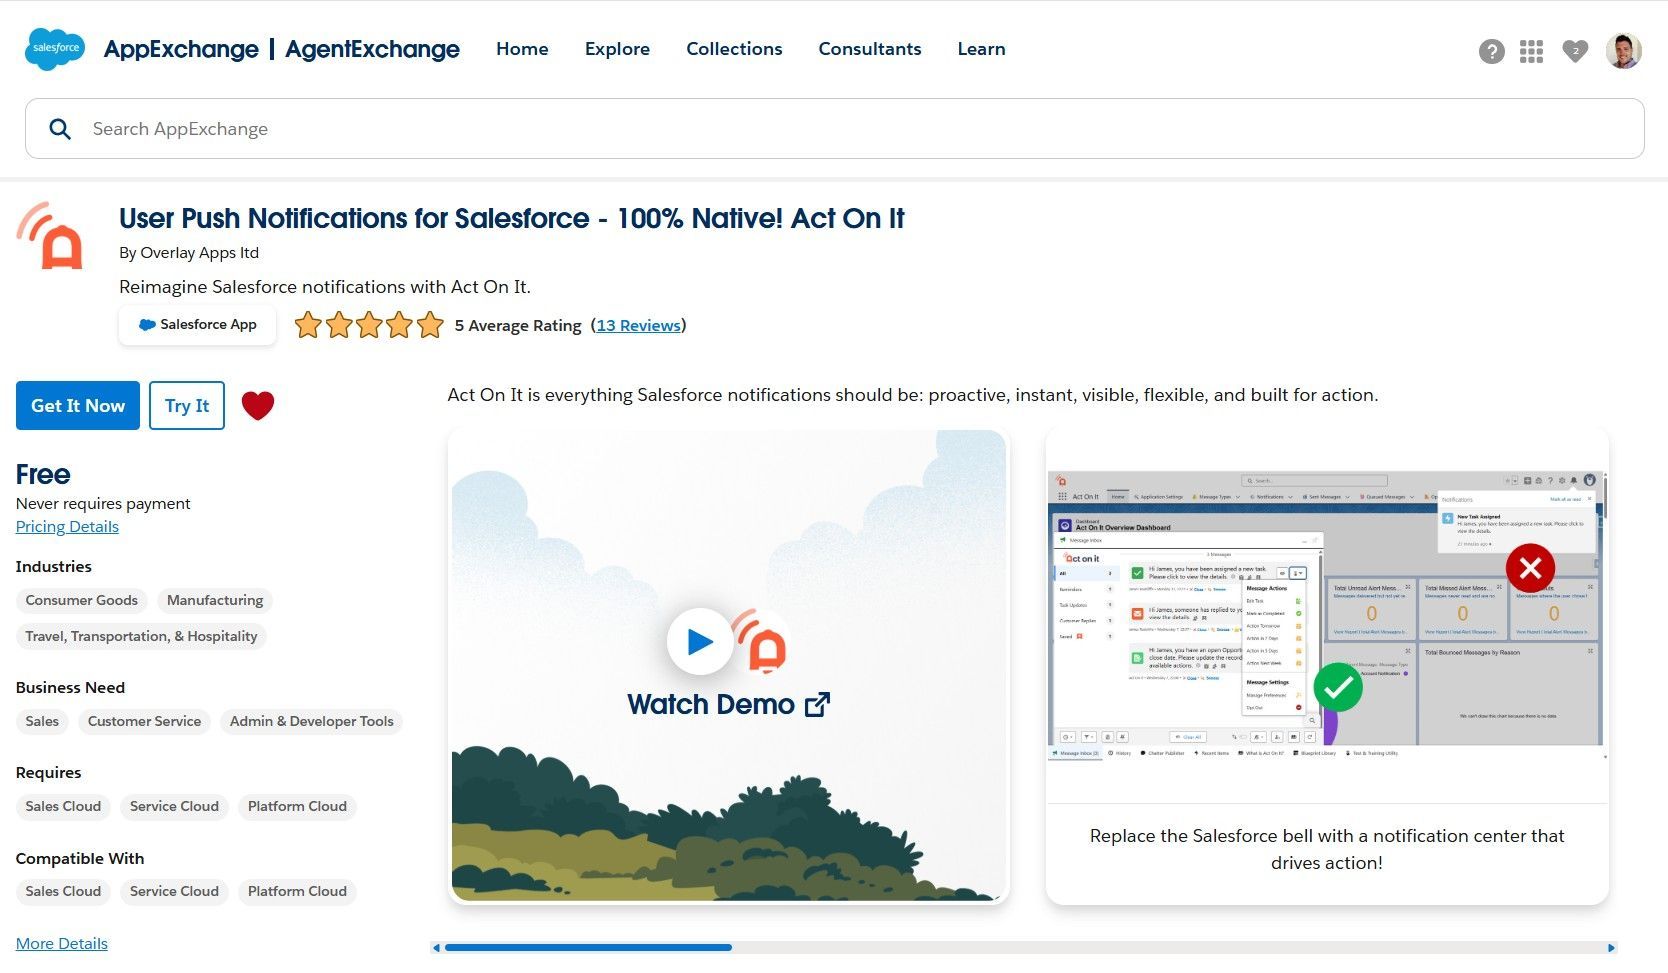Click Sales Cloud under Compatible With
The height and width of the screenshot is (973, 1668).
click(63, 891)
